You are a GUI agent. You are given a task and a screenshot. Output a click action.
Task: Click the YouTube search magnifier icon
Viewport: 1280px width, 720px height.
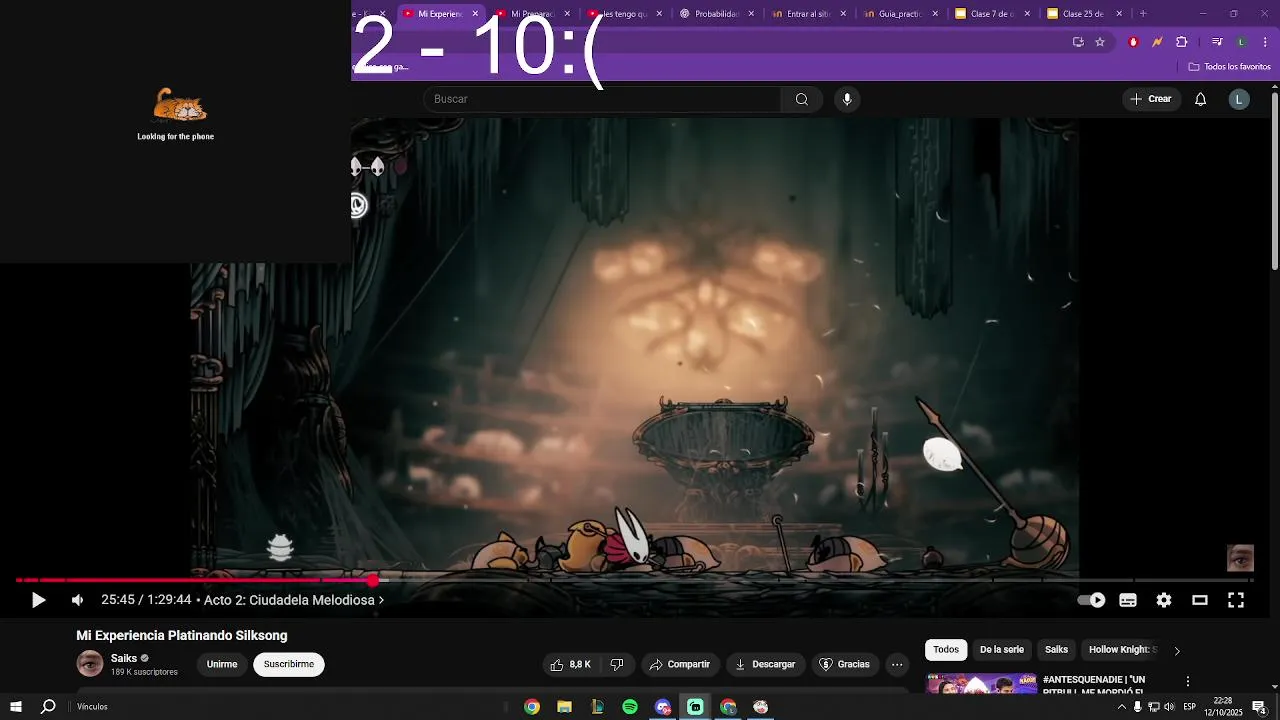pos(801,99)
